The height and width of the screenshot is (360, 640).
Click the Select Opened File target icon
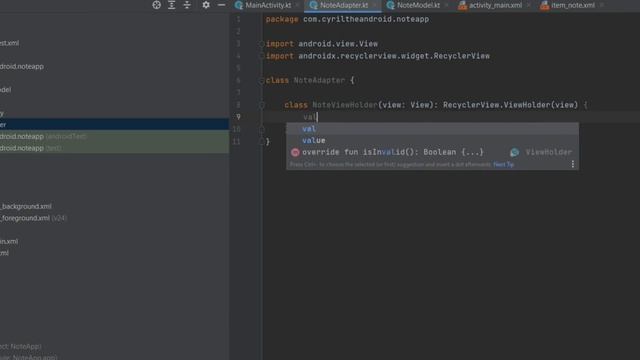[x=156, y=5]
